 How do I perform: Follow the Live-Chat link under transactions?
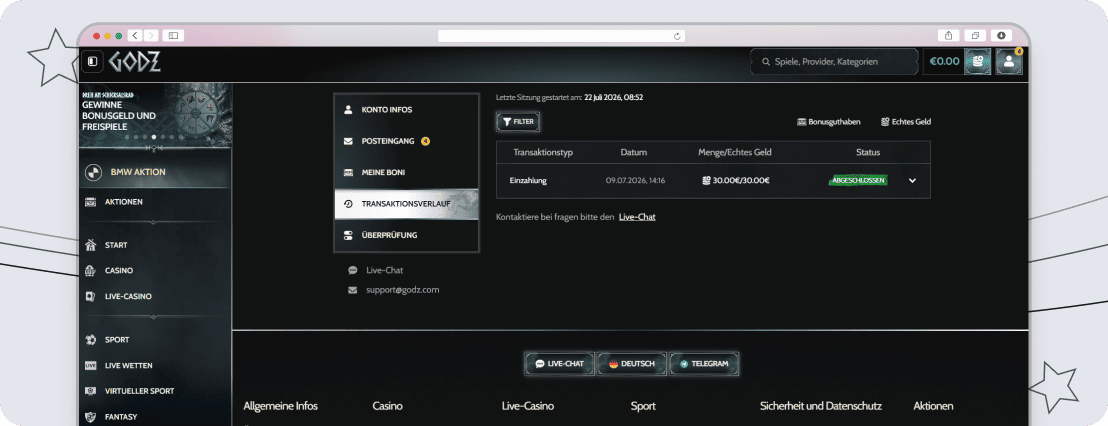pyautogui.click(x=637, y=217)
